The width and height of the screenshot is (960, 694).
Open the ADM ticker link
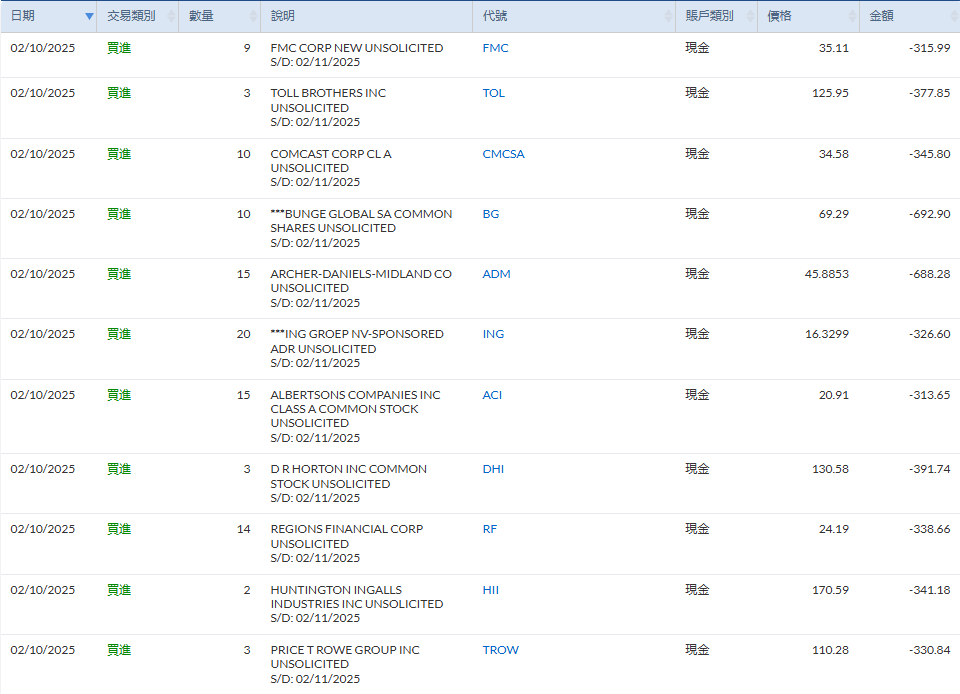pos(496,274)
